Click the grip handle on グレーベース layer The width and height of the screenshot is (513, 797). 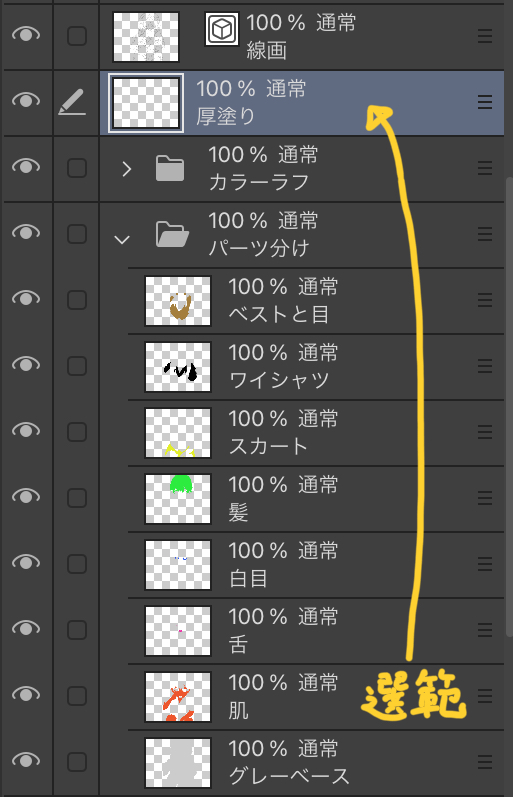click(x=485, y=762)
